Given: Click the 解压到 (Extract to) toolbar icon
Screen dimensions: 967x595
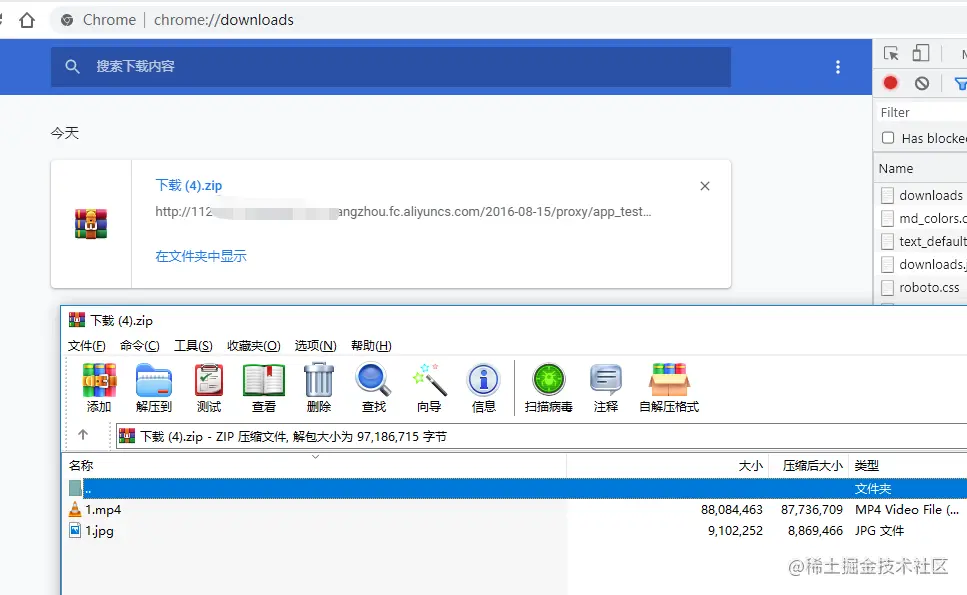Looking at the screenshot, I should 154,387.
